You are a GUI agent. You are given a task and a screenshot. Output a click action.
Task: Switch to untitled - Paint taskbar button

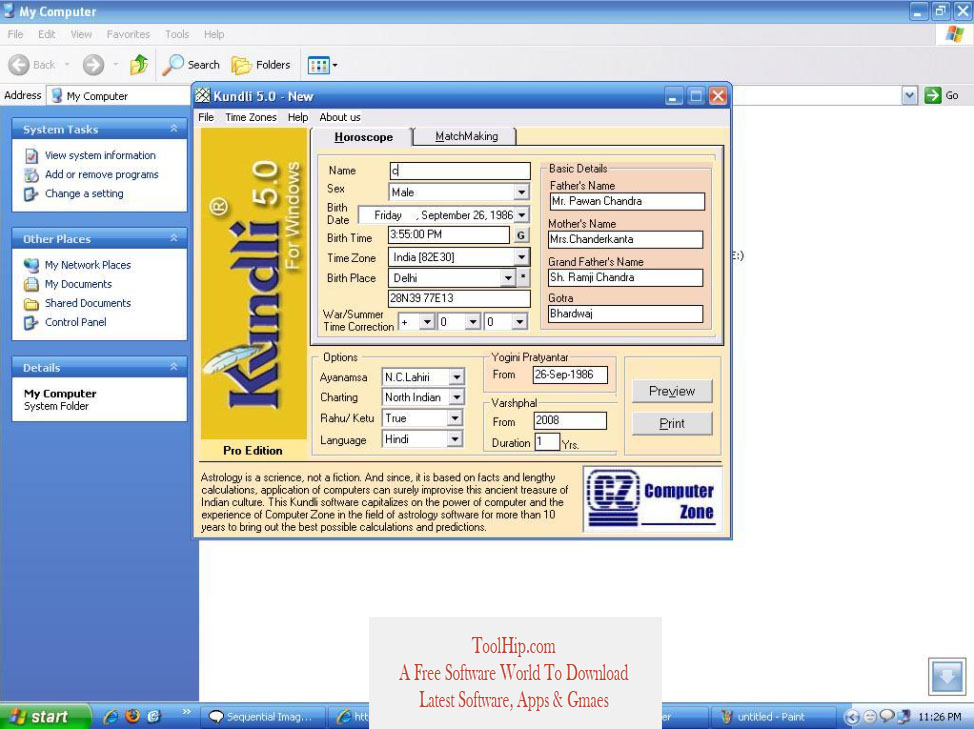coord(771,717)
